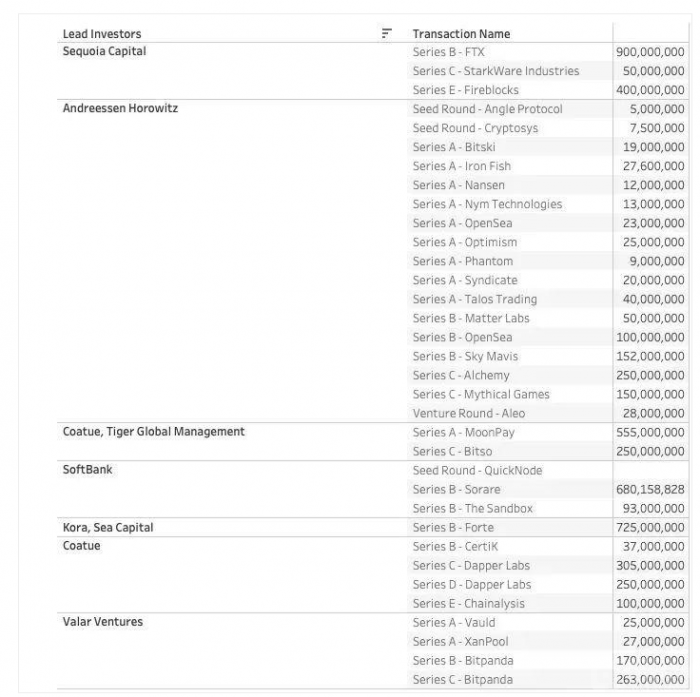The height and width of the screenshot is (697, 700).
Task: Click the 263,000,000 amount cell
Action: pos(650,680)
